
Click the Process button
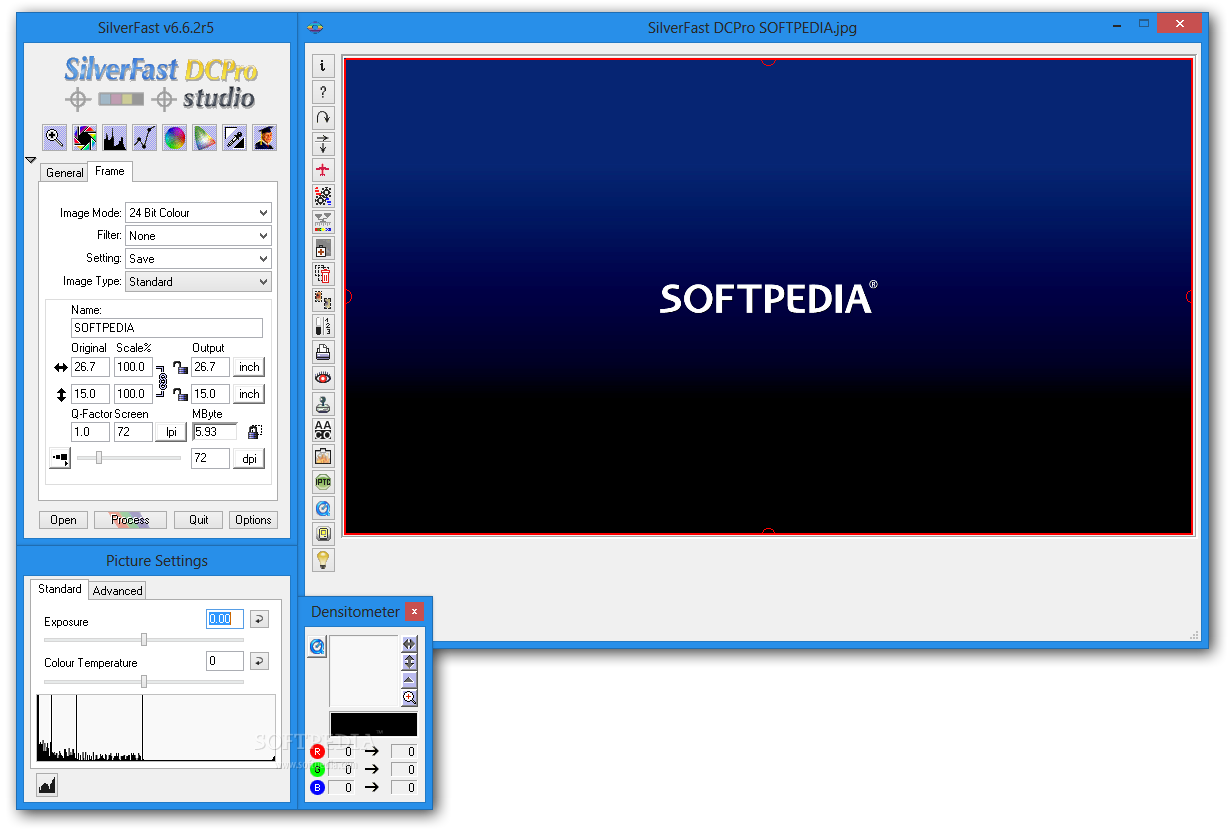pyautogui.click(x=130, y=520)
